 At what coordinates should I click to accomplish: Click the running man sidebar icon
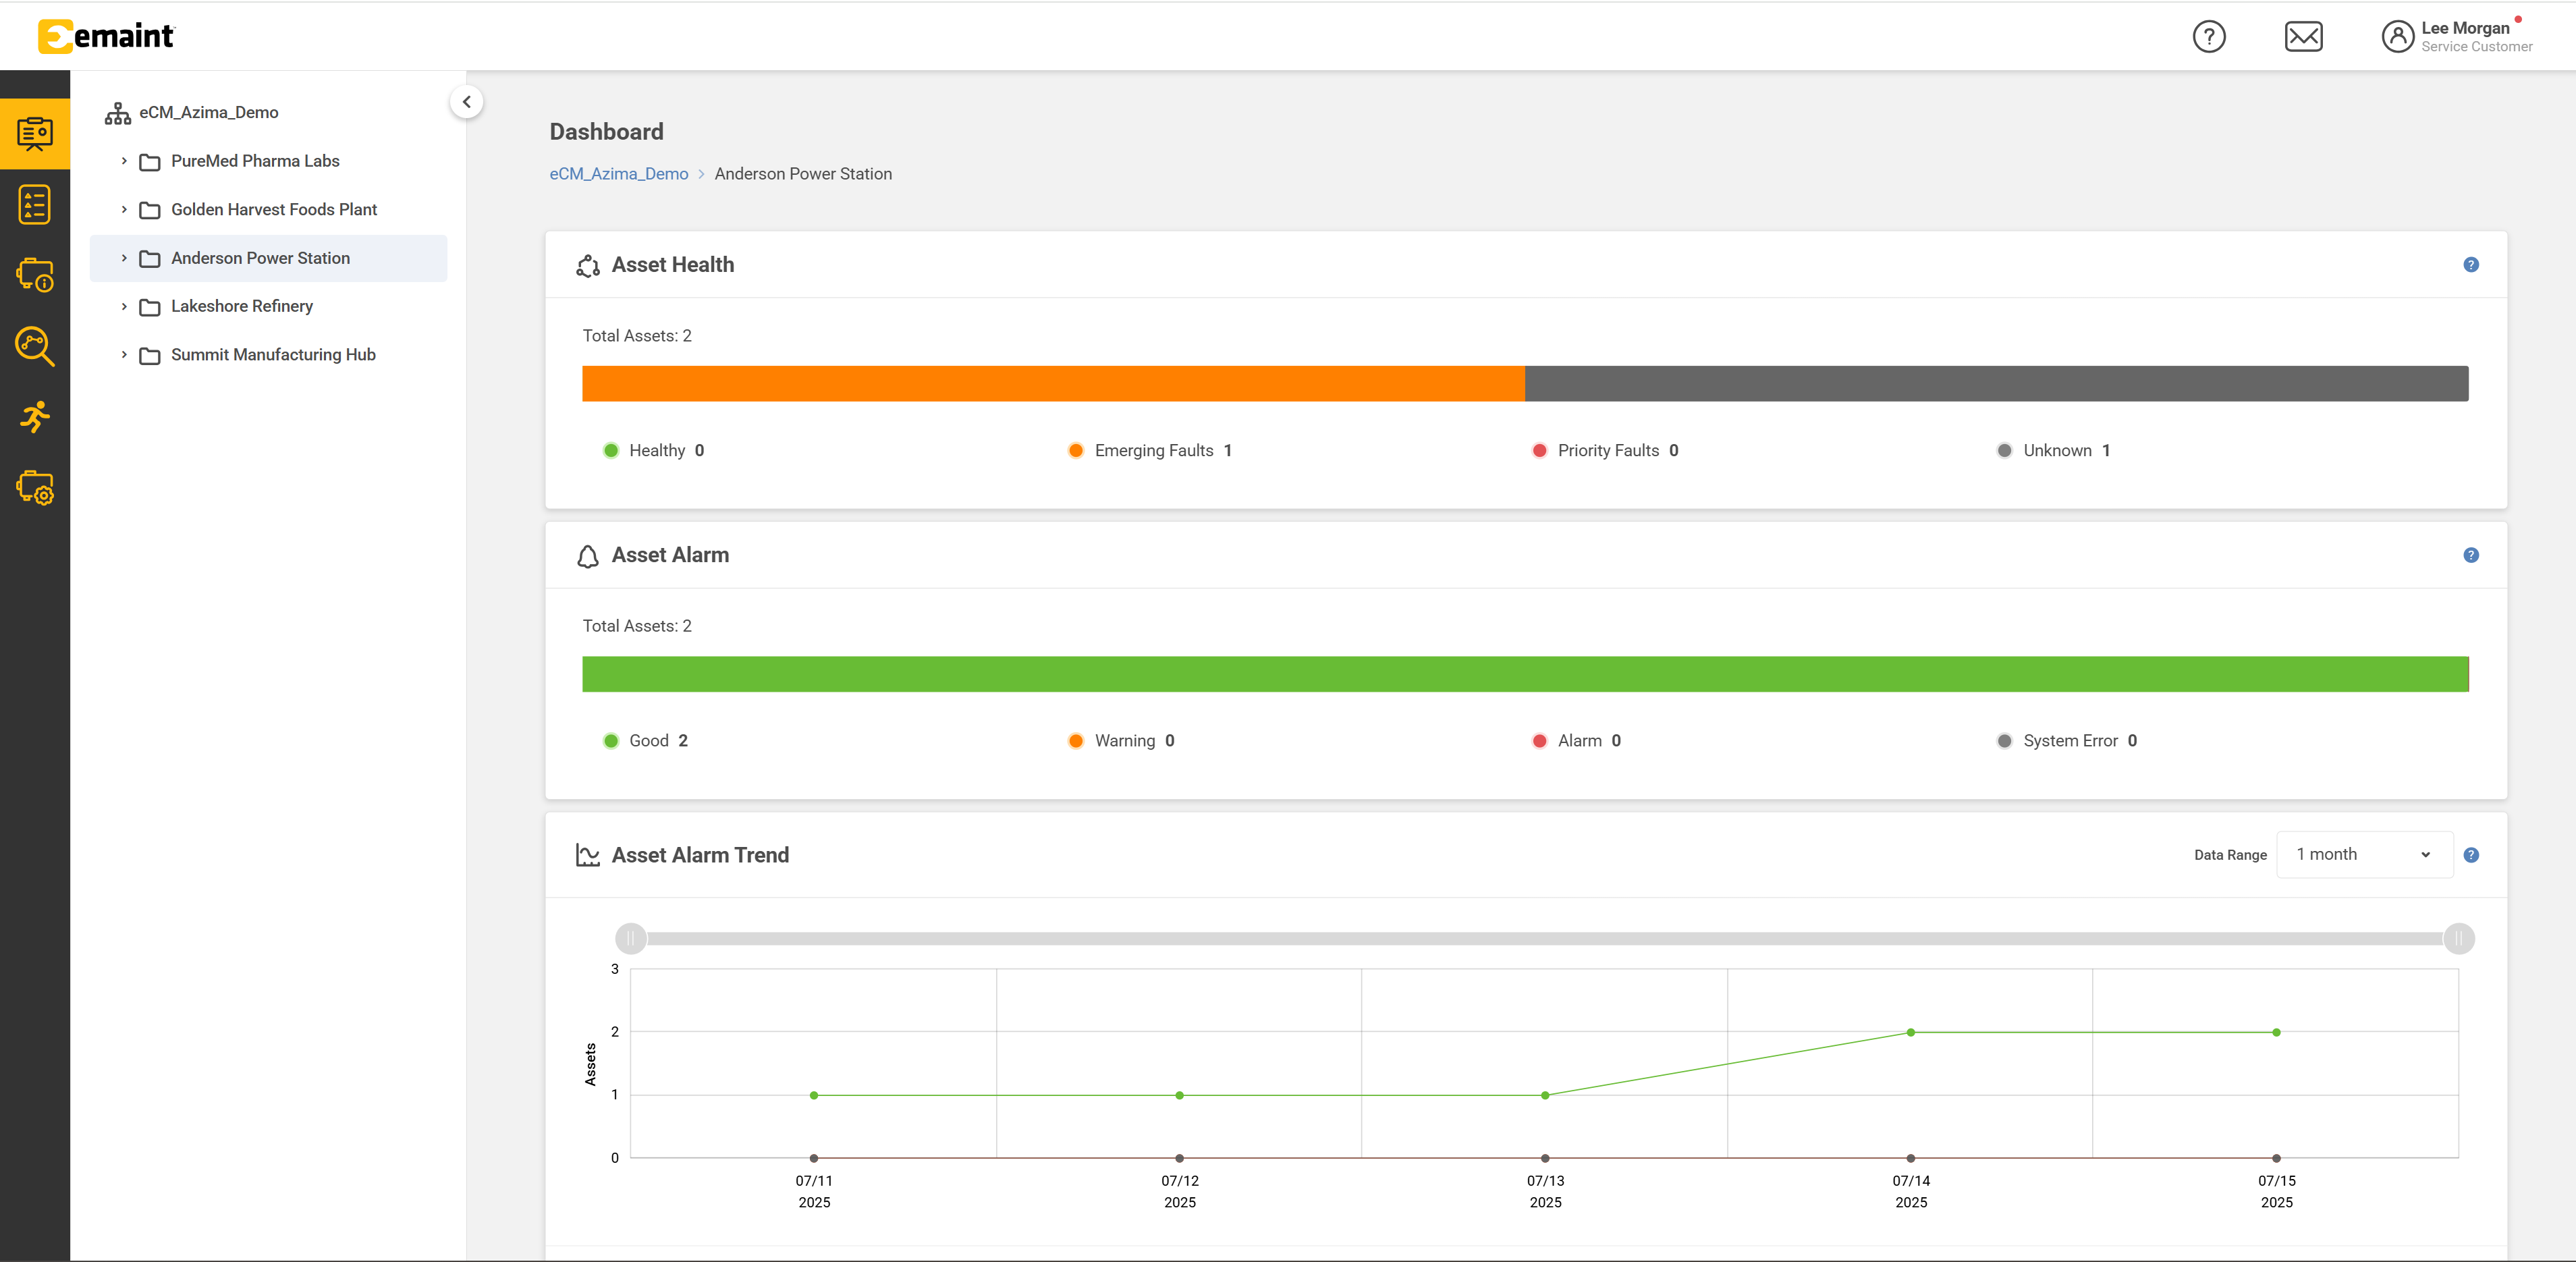(x=35, y=417)
